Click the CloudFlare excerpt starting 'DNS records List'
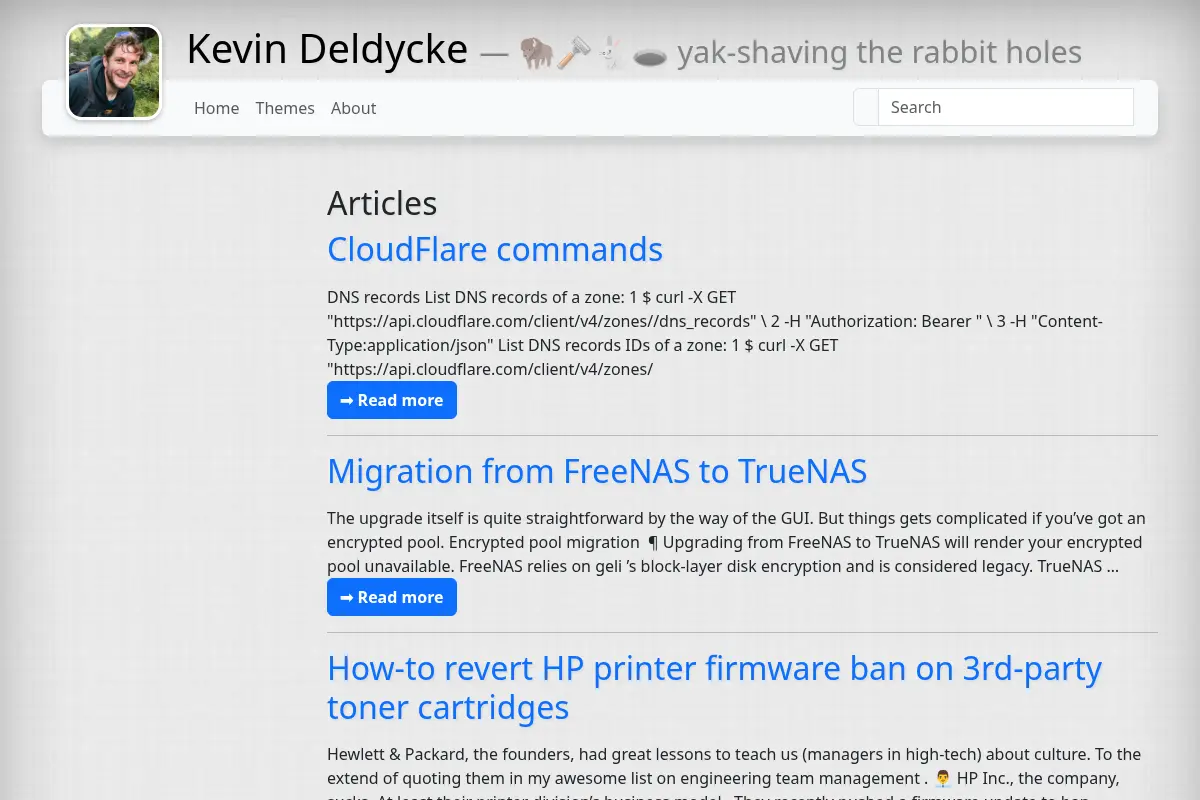Screen dimensions: 1200x800 pyautogui.click(x=715, y=333)
